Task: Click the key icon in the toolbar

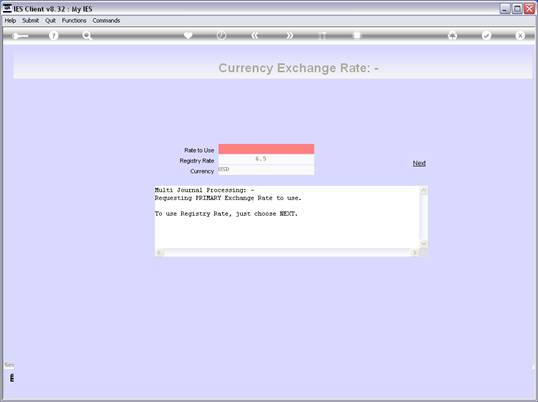Action: [x=20, y=36]
